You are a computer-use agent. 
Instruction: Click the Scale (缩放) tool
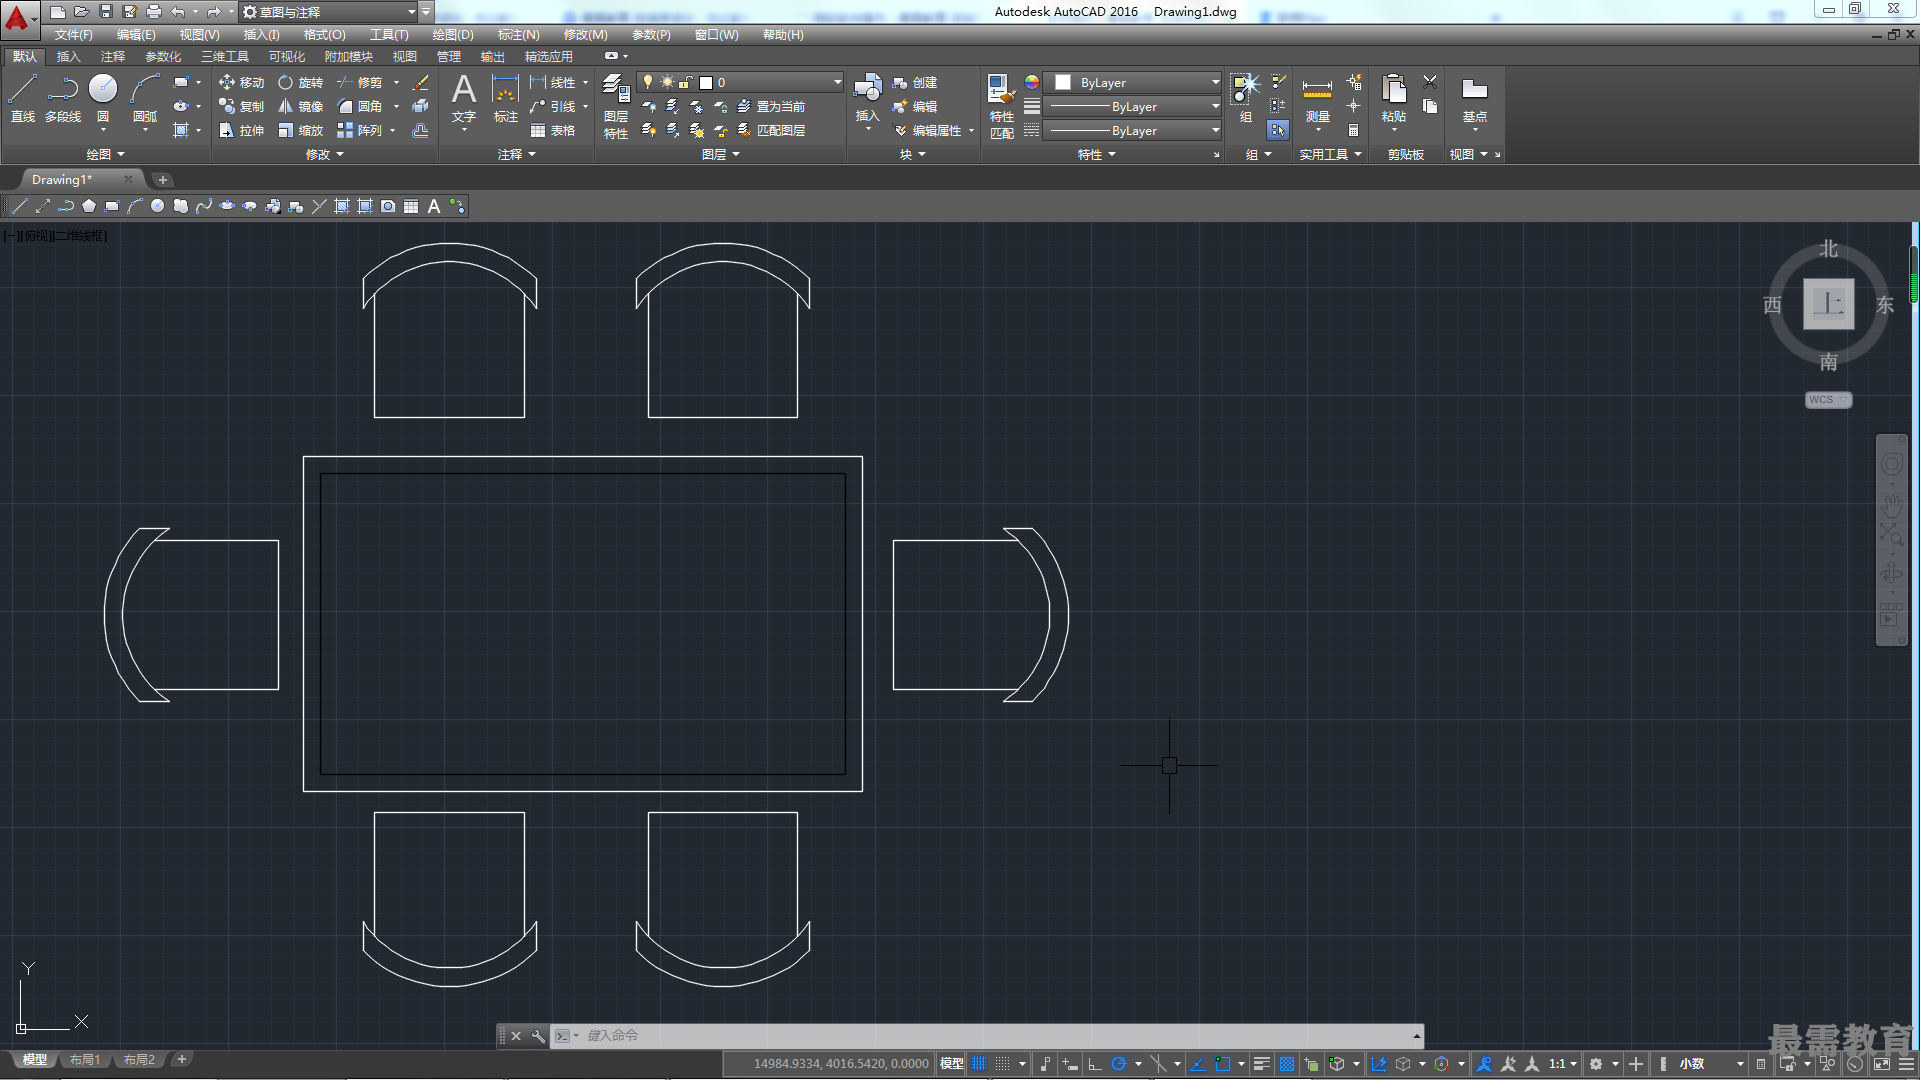(301, 130)
